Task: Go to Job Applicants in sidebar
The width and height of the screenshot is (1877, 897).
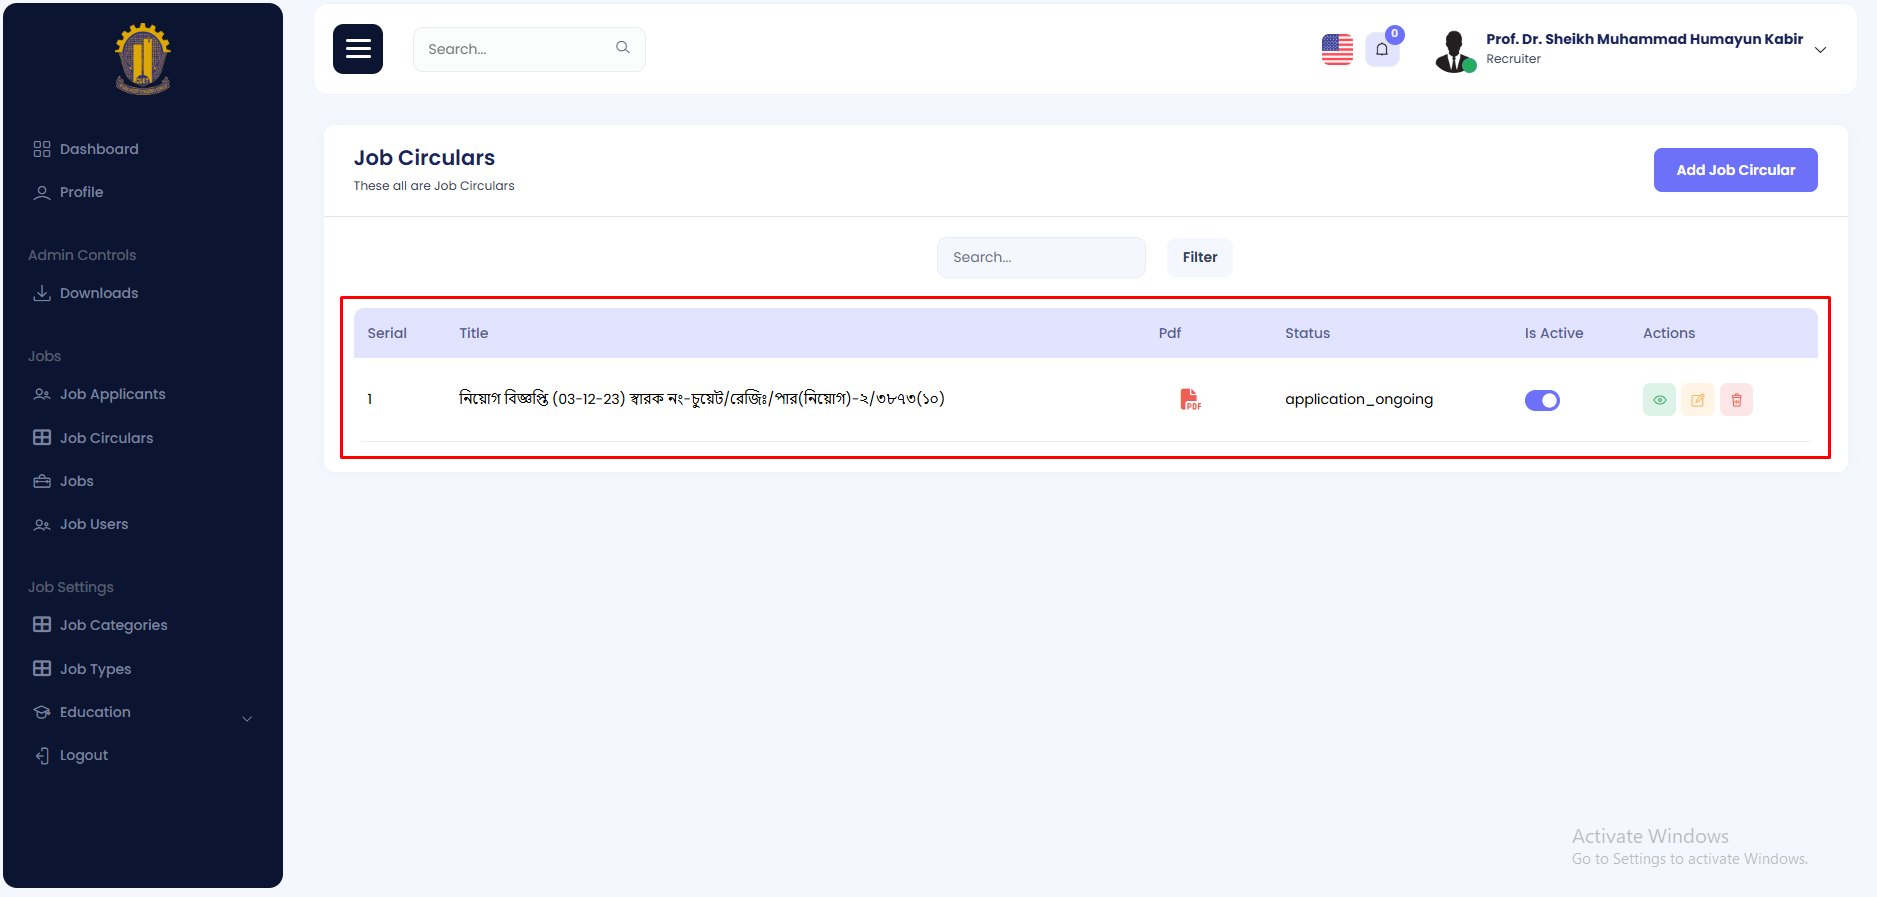Action: [x=112, y=394]
